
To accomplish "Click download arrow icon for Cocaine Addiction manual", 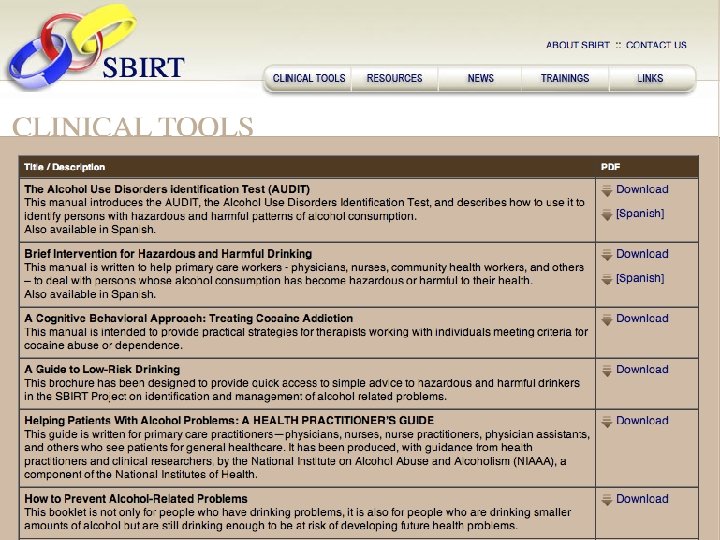I will point(607,320).
